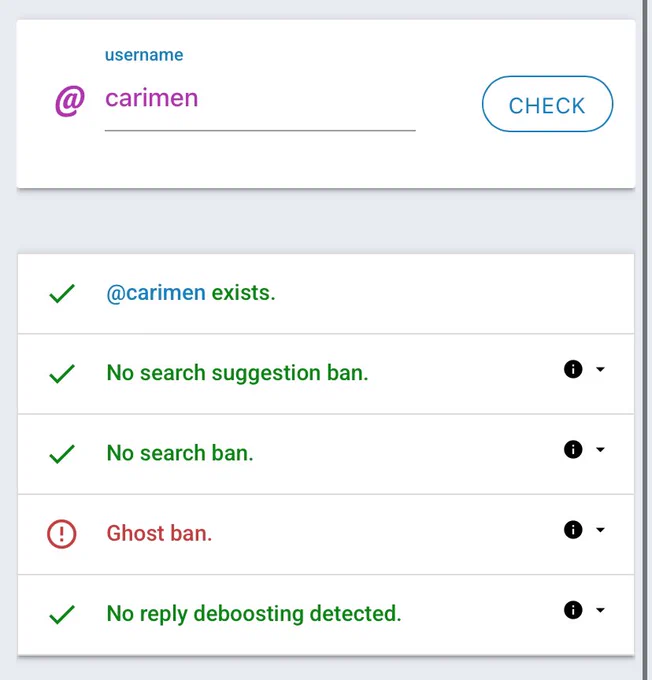Click info icon for reply deboosting

coord(573,610)
